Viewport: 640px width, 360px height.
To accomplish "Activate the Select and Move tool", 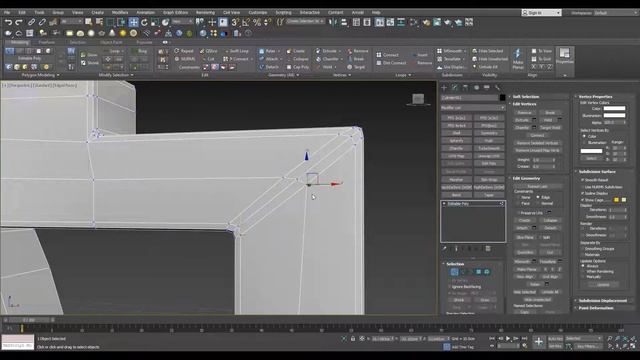I will (x=133, y=22).
